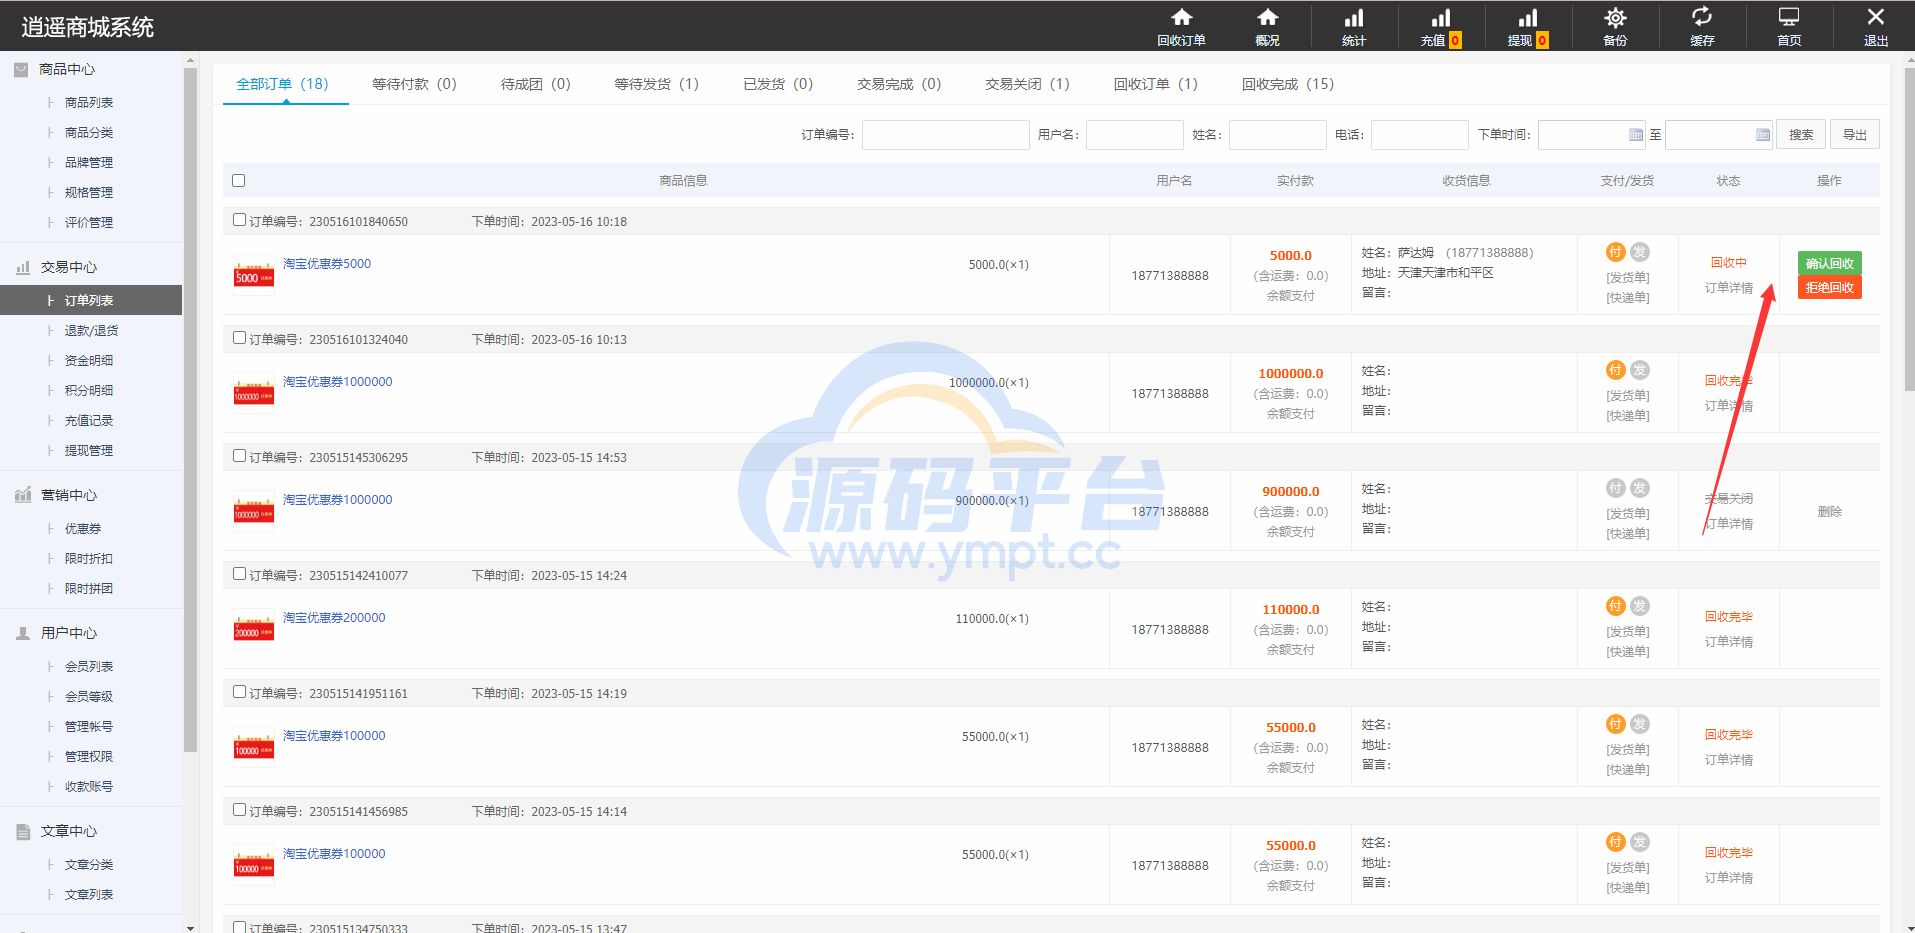Click the 导出 export button

(1855, 135)
